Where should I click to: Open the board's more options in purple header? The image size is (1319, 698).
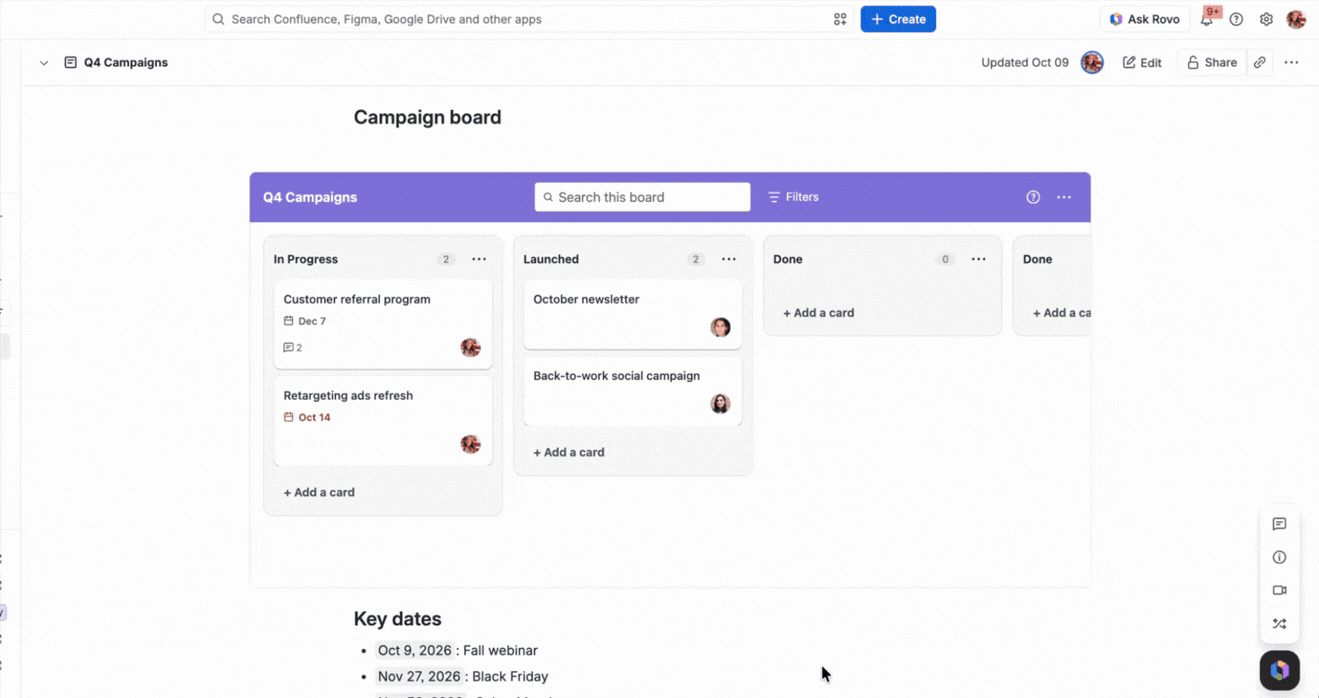pos(1064,197)
